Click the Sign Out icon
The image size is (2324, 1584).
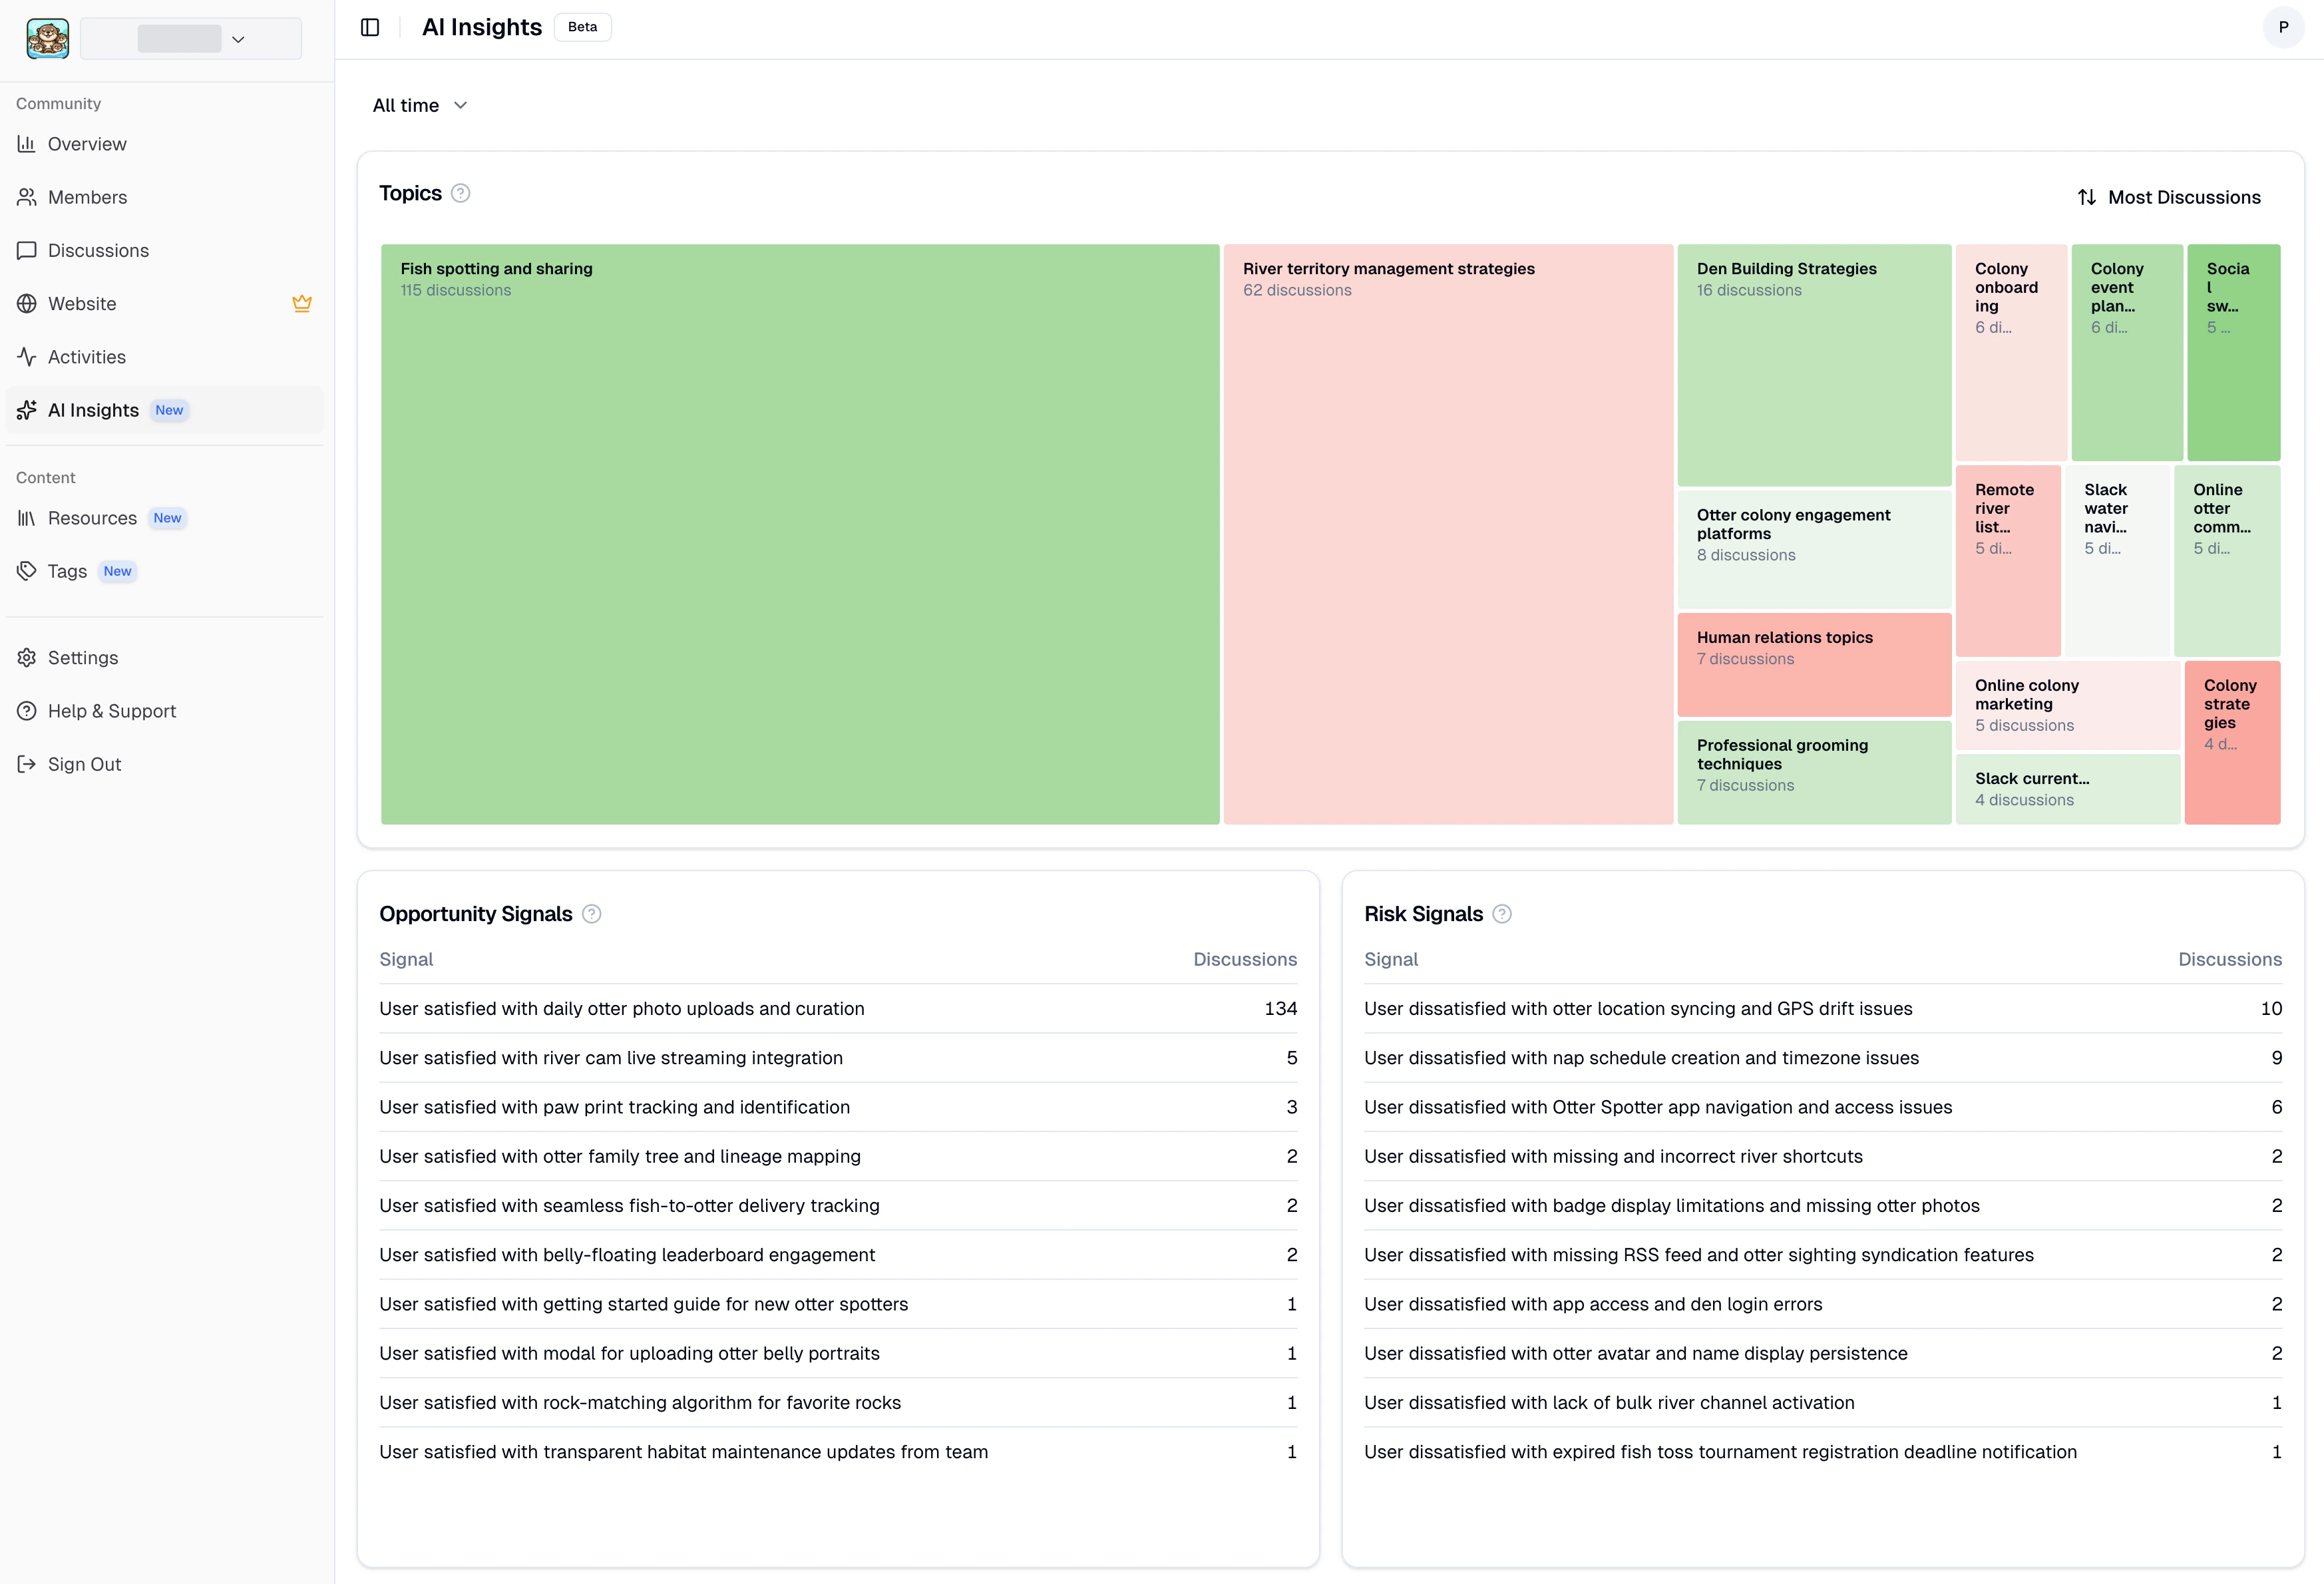pyautogui.click(x=27, y=764)
